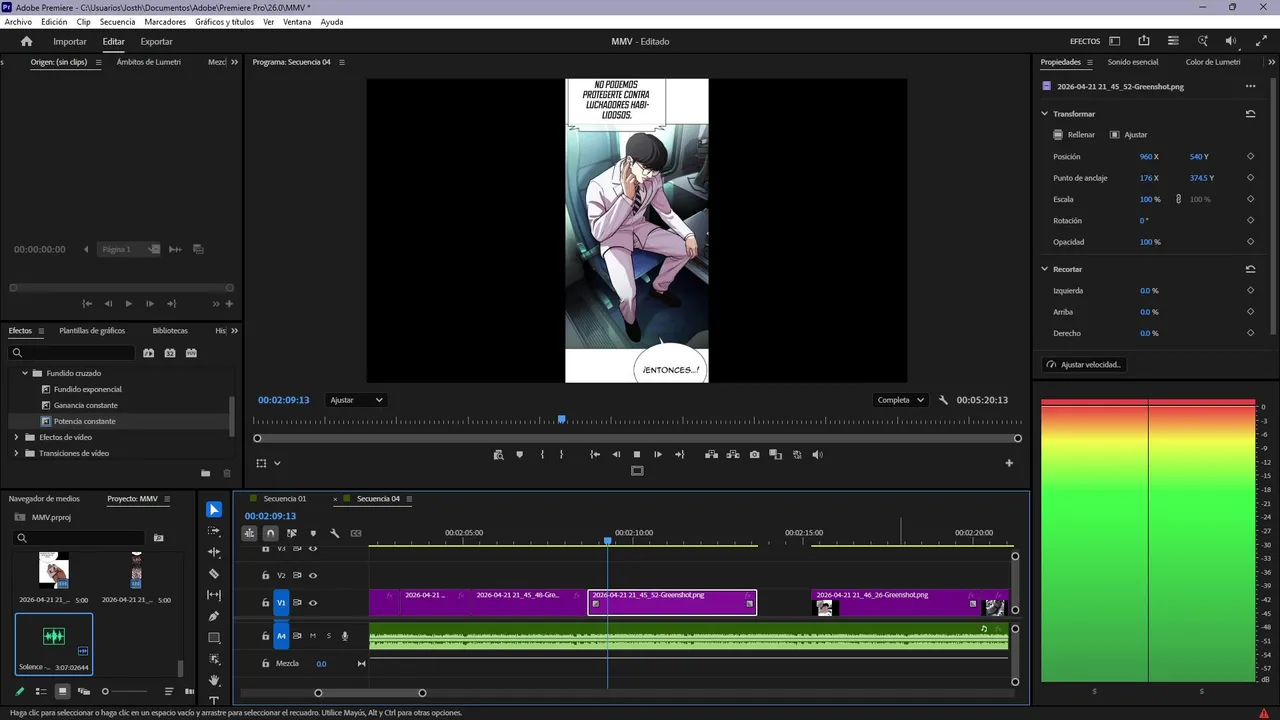Expand Efectos de vídeo folder
Screen dimensions: 1280x720
16,437
